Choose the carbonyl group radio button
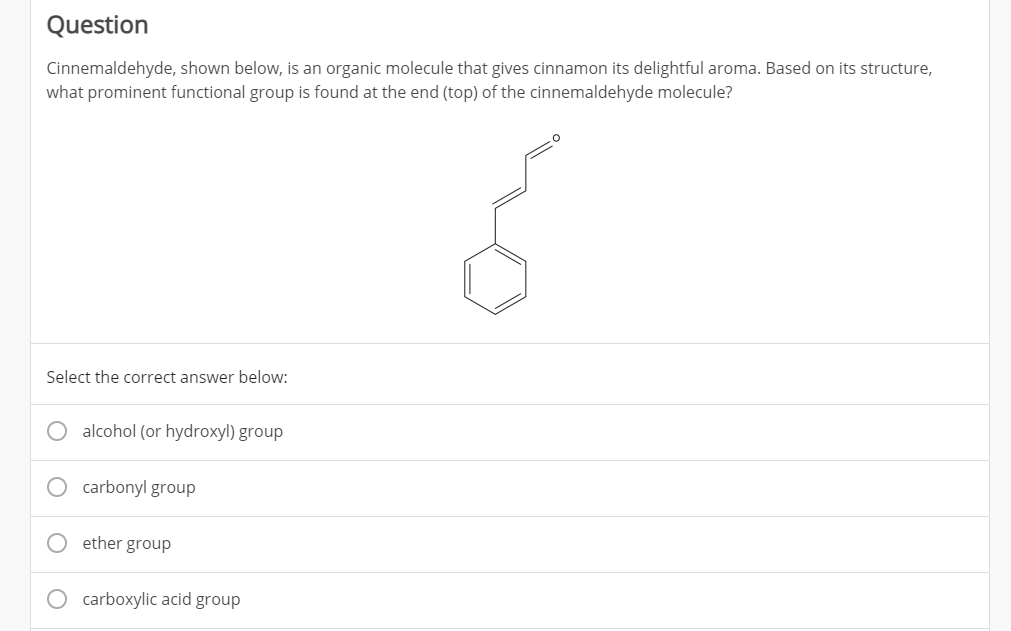Viewport: 1011px width, 631px height. [59, 488]
